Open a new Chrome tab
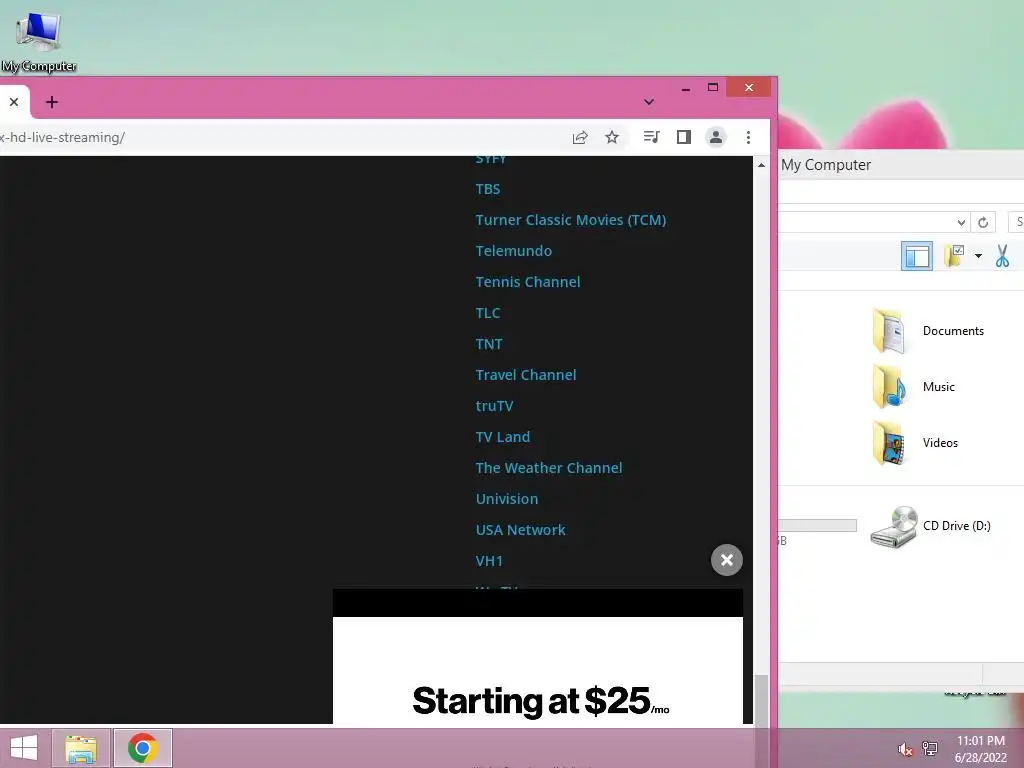This screenshot has width=1024, height=768. click(52, 102)
